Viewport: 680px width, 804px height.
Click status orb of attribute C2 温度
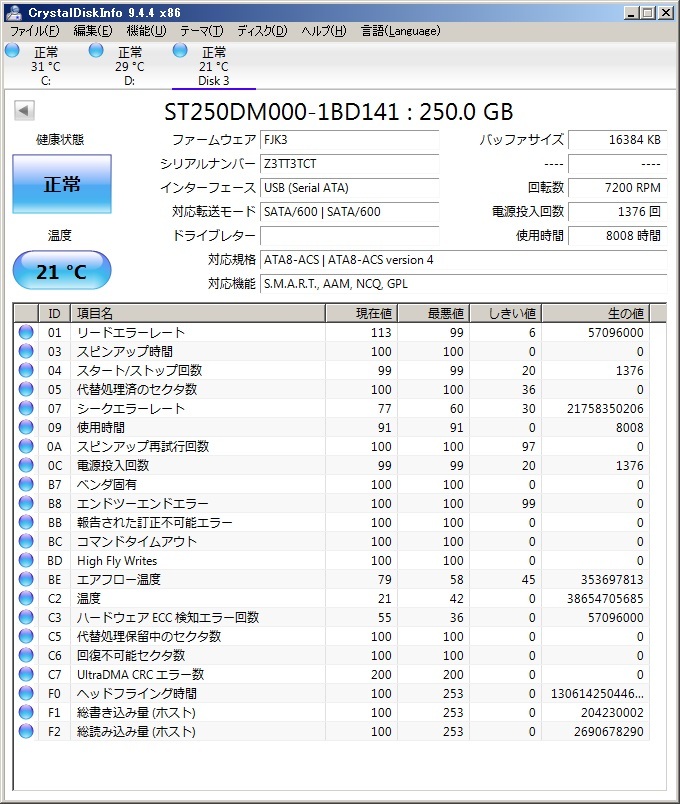point(26,598)
